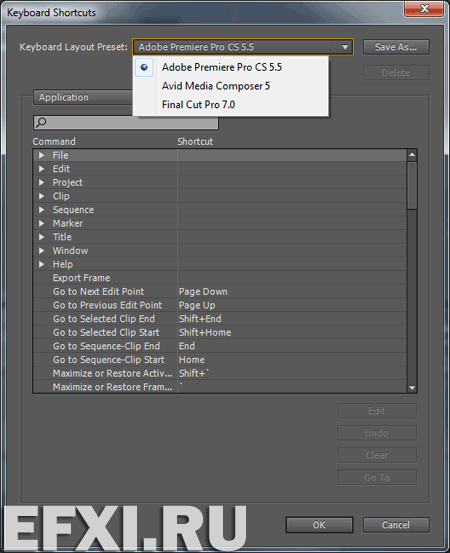Click the search magnifier icon
Screen dimensions: 450x553
pyautogui.click(x=41, y=122)
